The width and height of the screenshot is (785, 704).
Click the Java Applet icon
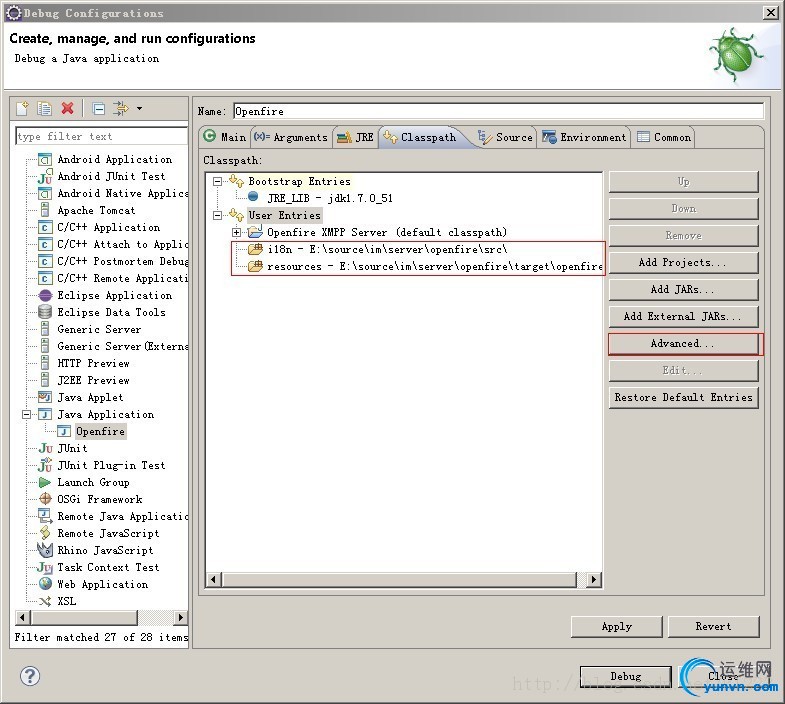45,398
